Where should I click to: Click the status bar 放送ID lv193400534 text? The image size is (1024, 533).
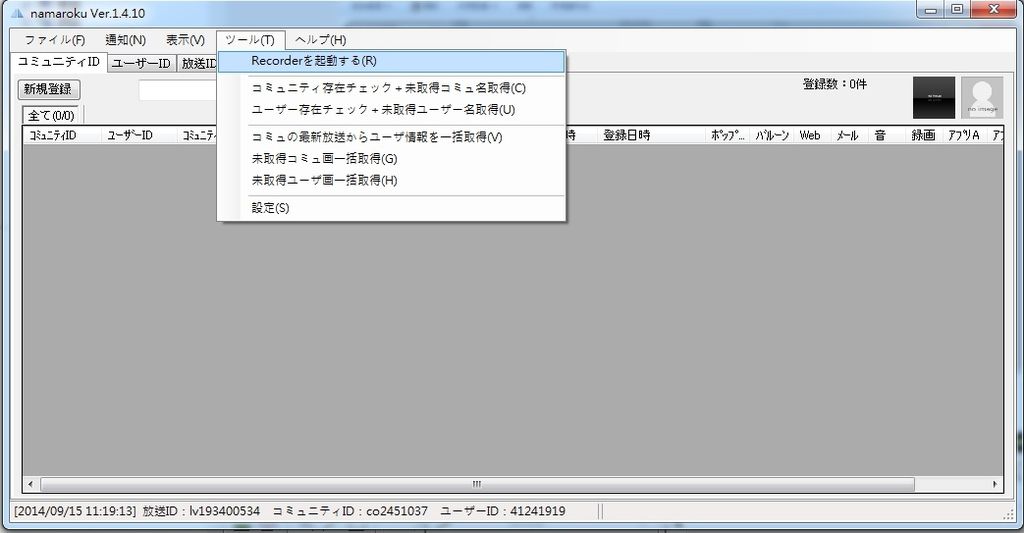coord(201,511)
